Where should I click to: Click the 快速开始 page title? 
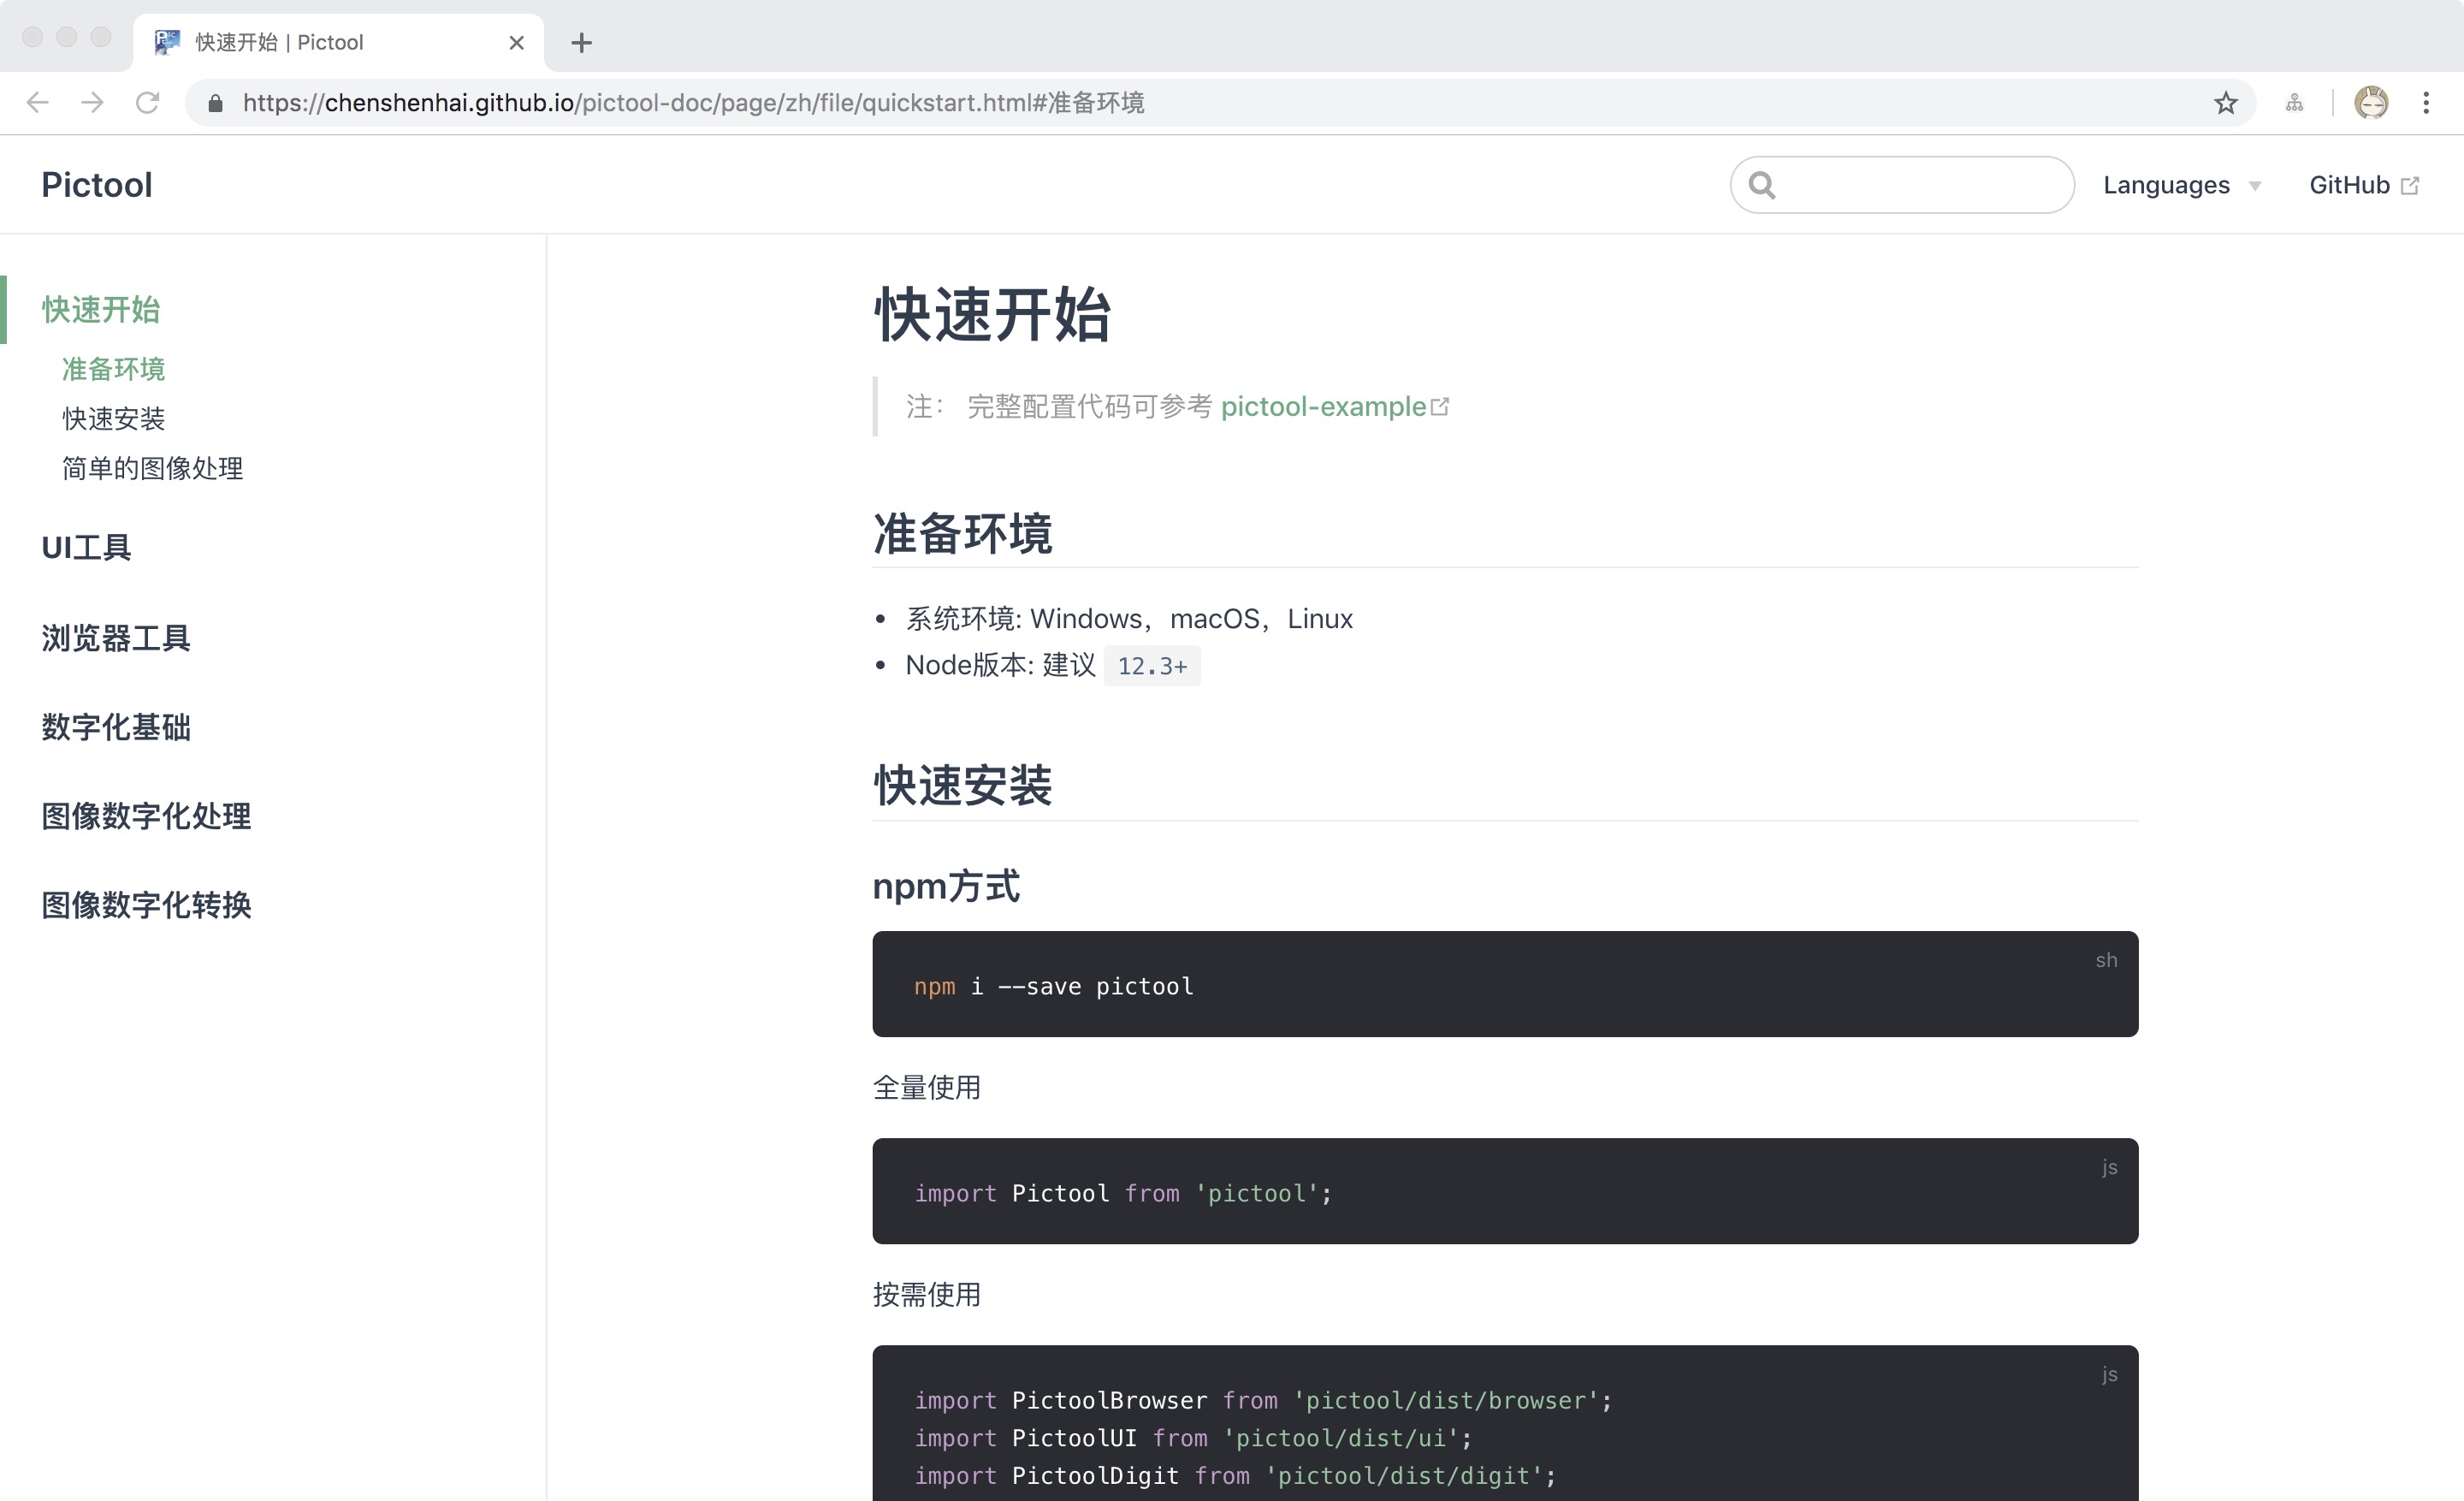tap(992, 314)
